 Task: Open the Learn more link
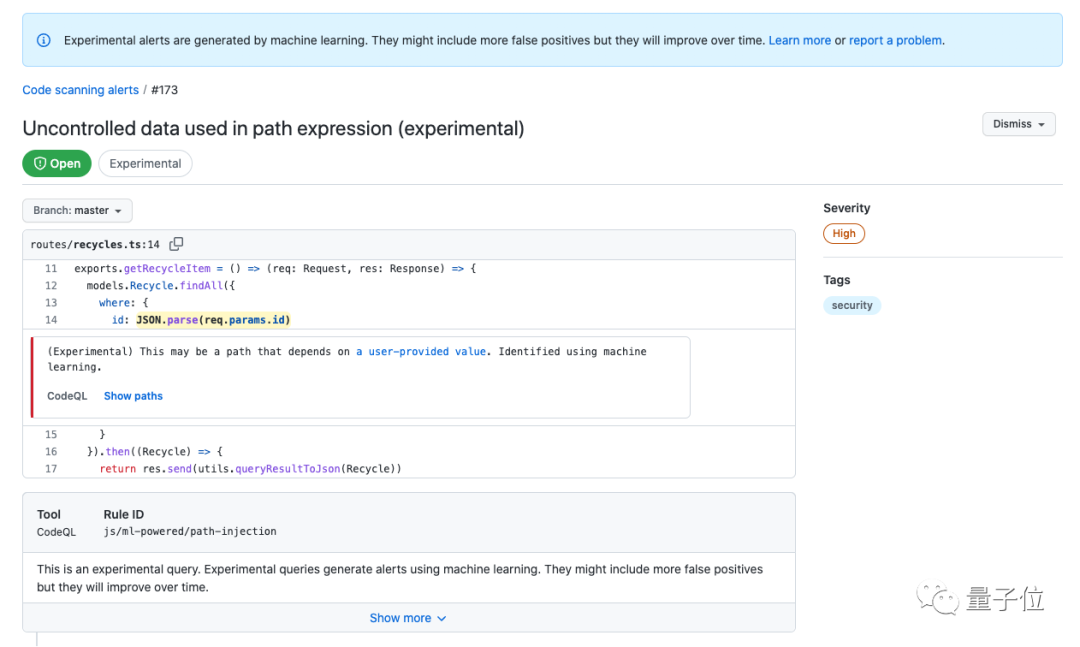click(x=799, y=41)
